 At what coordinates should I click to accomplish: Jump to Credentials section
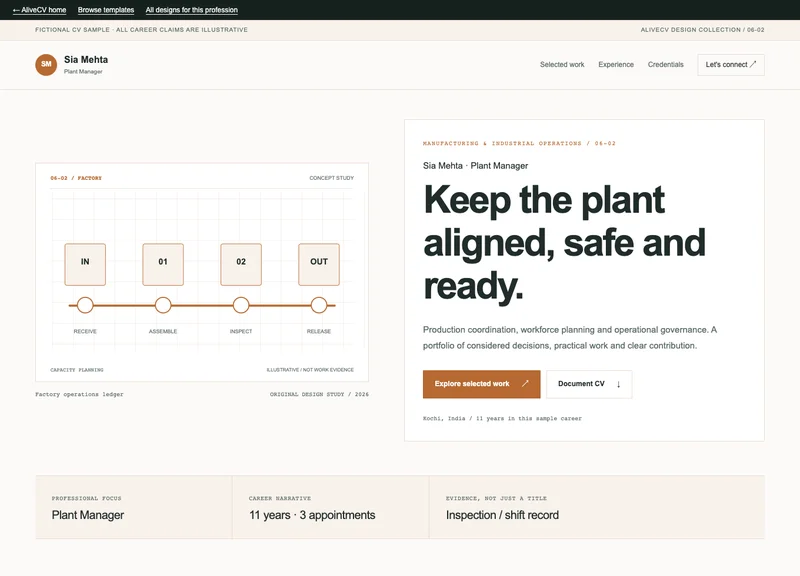point(665,64)
